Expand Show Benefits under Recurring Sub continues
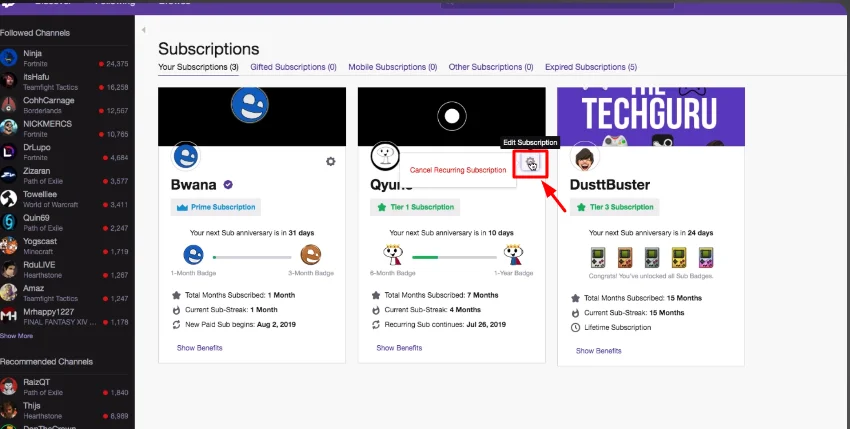This screenshot has width=850, height=429. pyautogui.click(x=399, y=348)
